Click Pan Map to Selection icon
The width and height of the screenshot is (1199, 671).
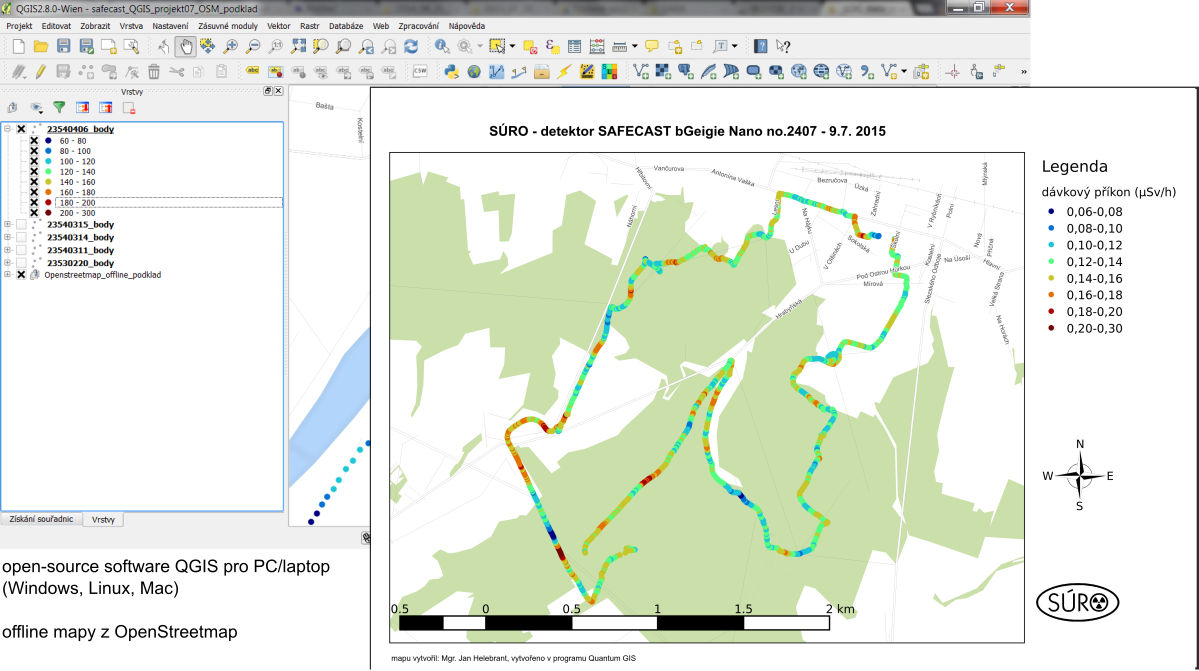click(x=207, y=47)
